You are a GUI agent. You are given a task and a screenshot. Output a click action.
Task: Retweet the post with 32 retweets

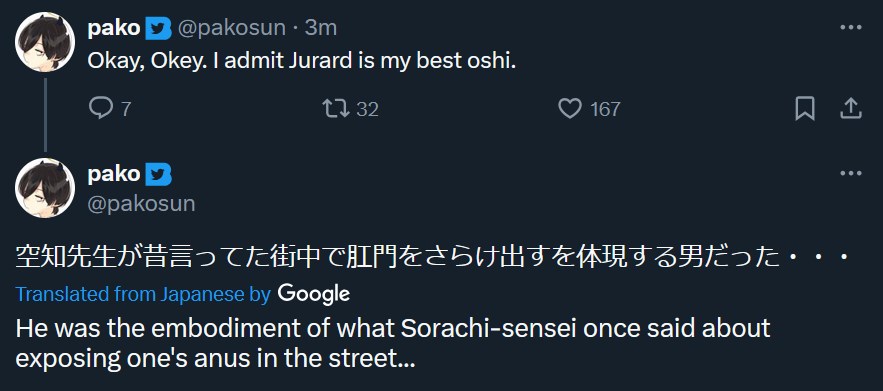pos(336,108)
